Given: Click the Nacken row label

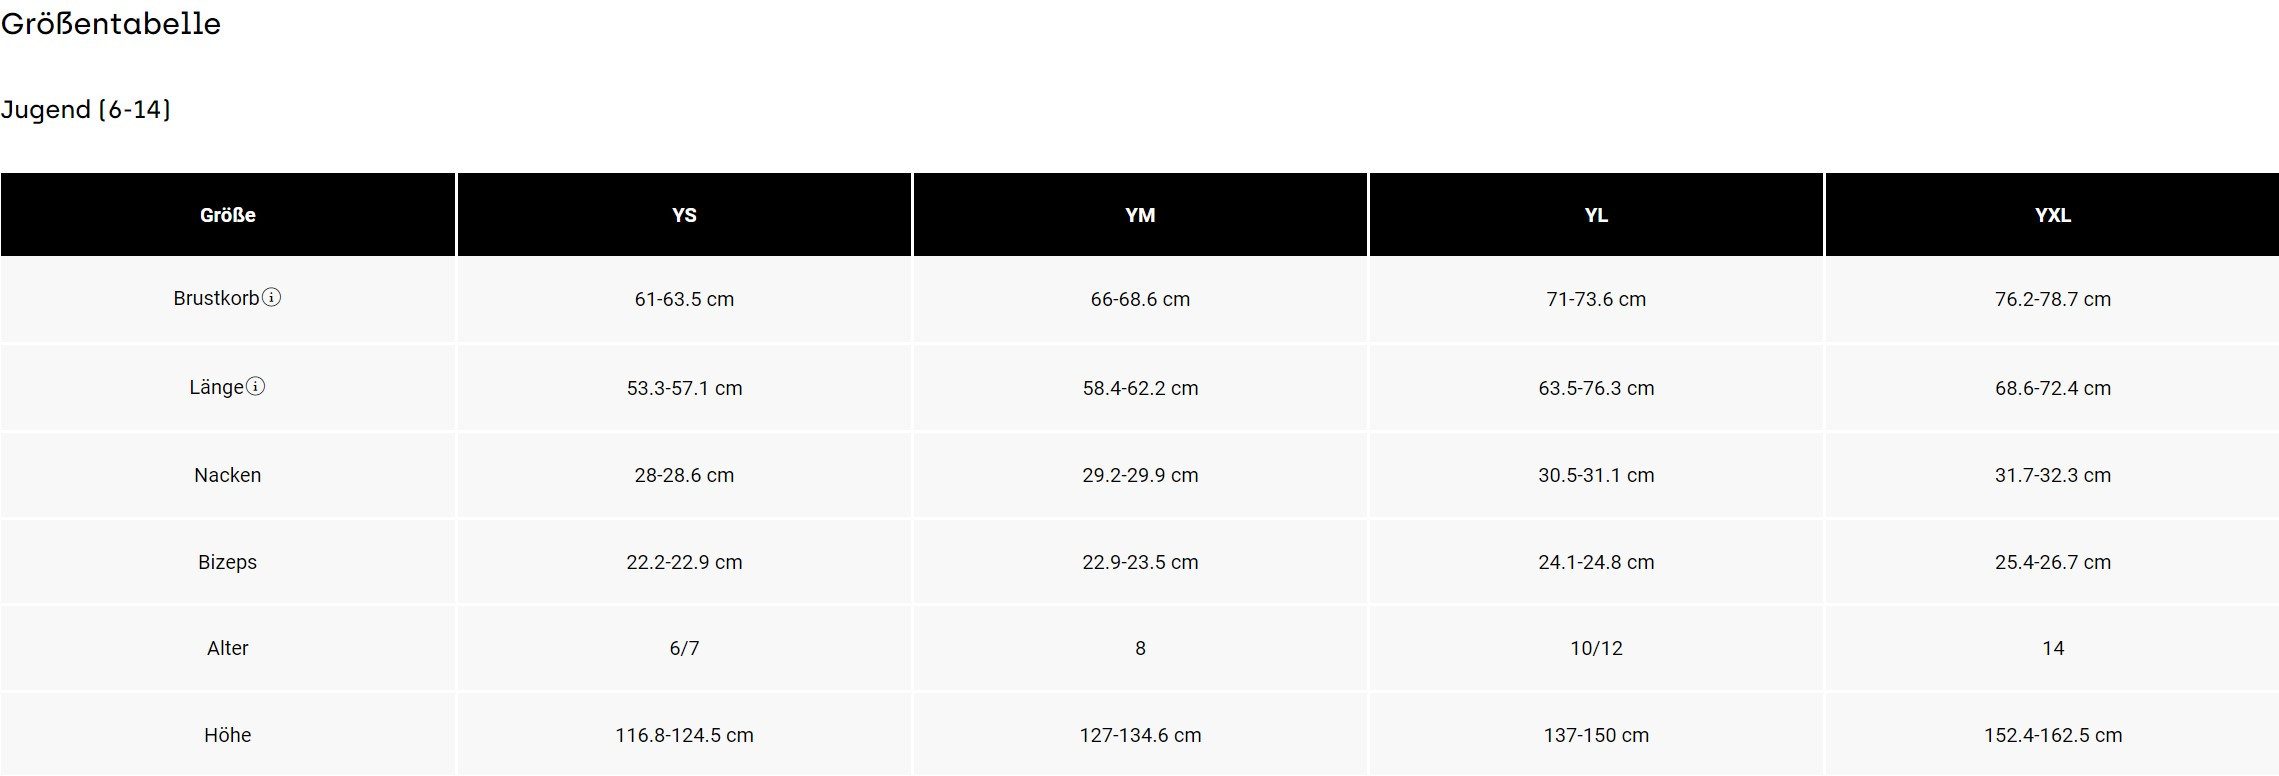Looking at the screenshot, I should (x=228, y=475).
